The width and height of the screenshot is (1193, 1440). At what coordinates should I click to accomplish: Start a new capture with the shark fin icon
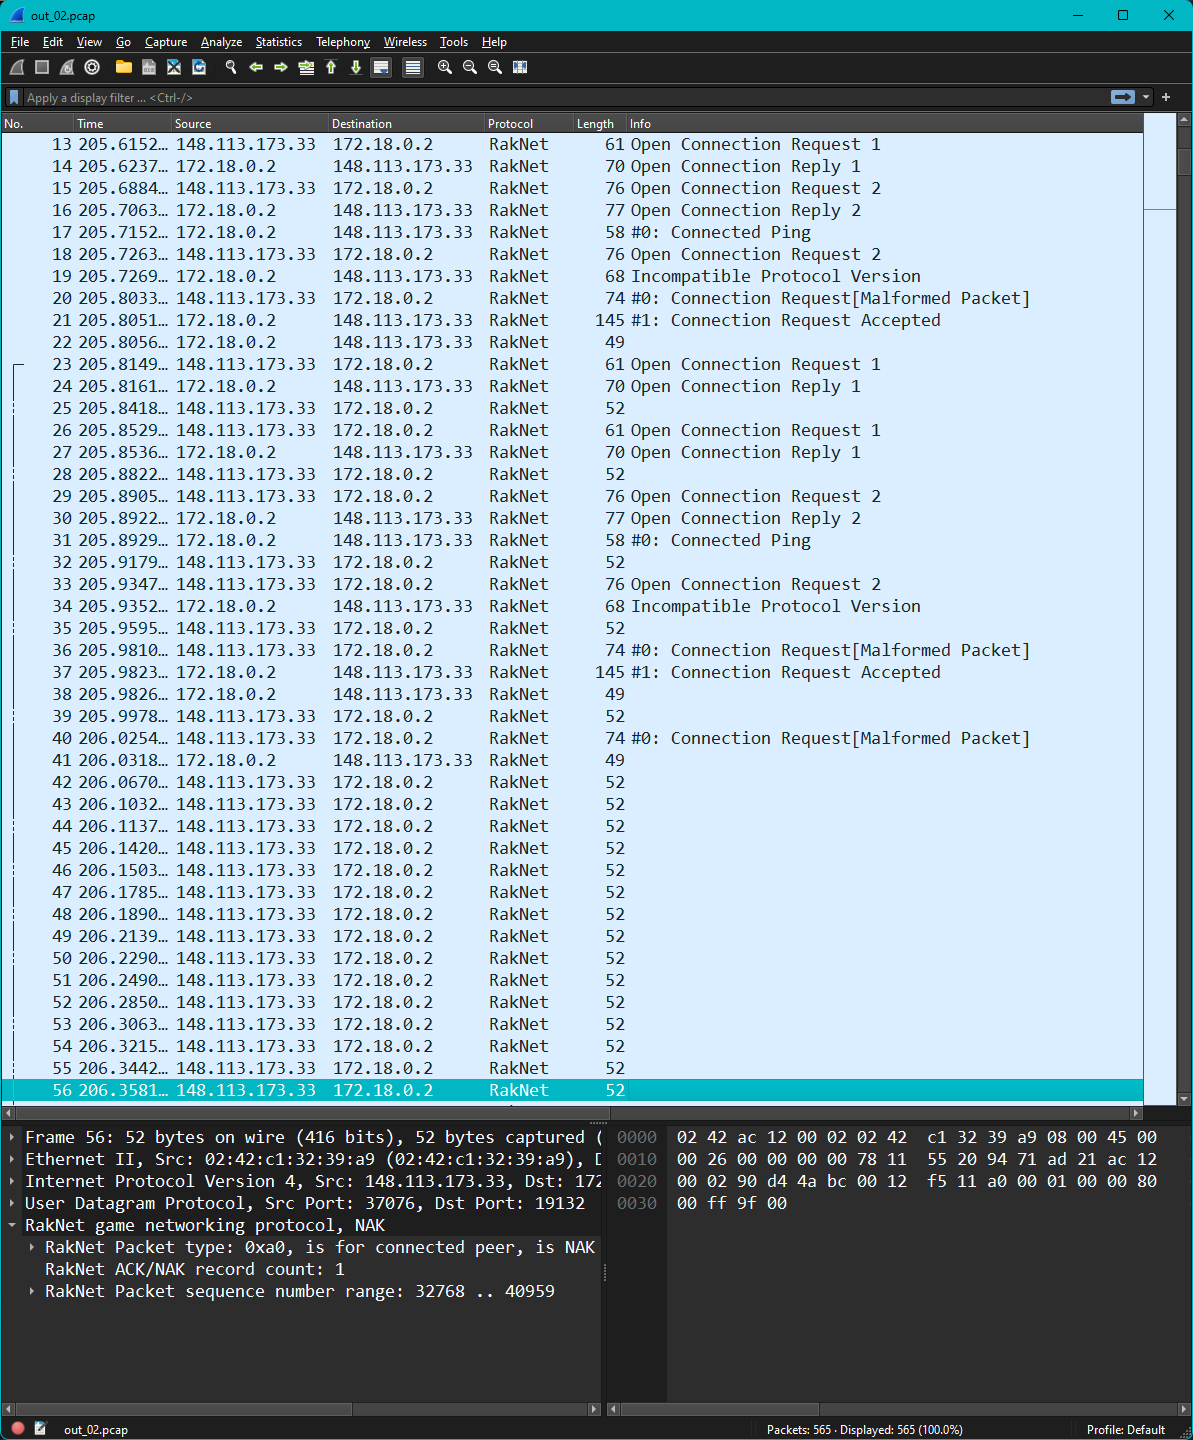[16, 67]
